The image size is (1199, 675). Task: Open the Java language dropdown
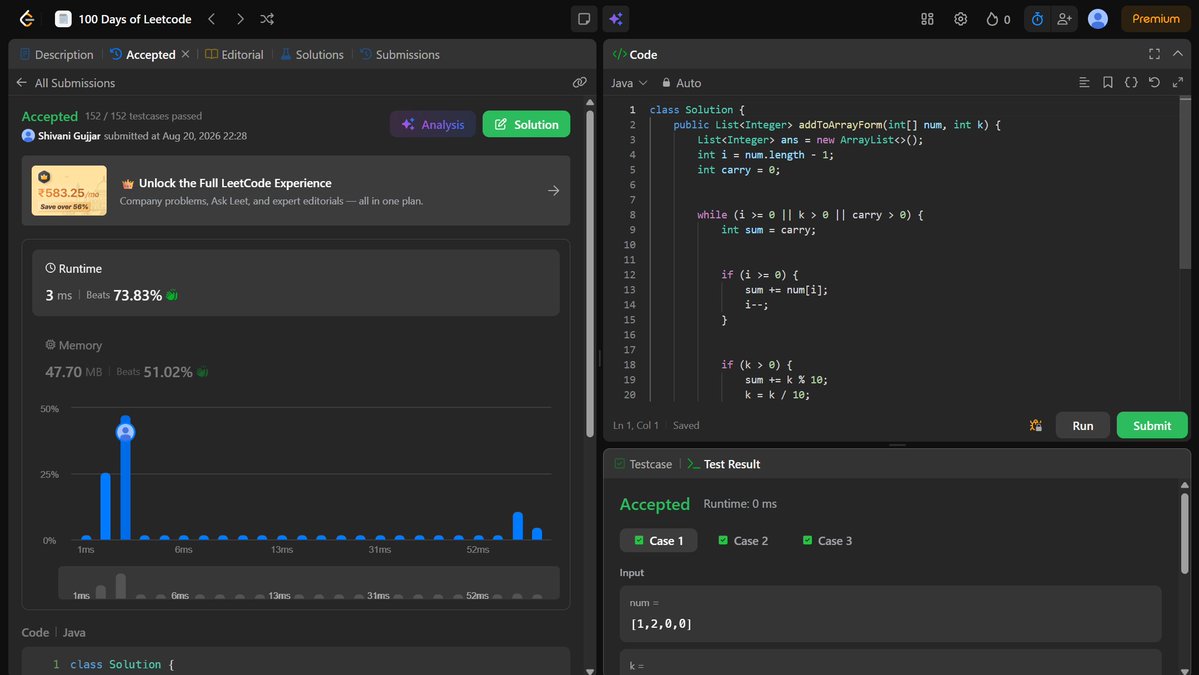tap(629, 83)
